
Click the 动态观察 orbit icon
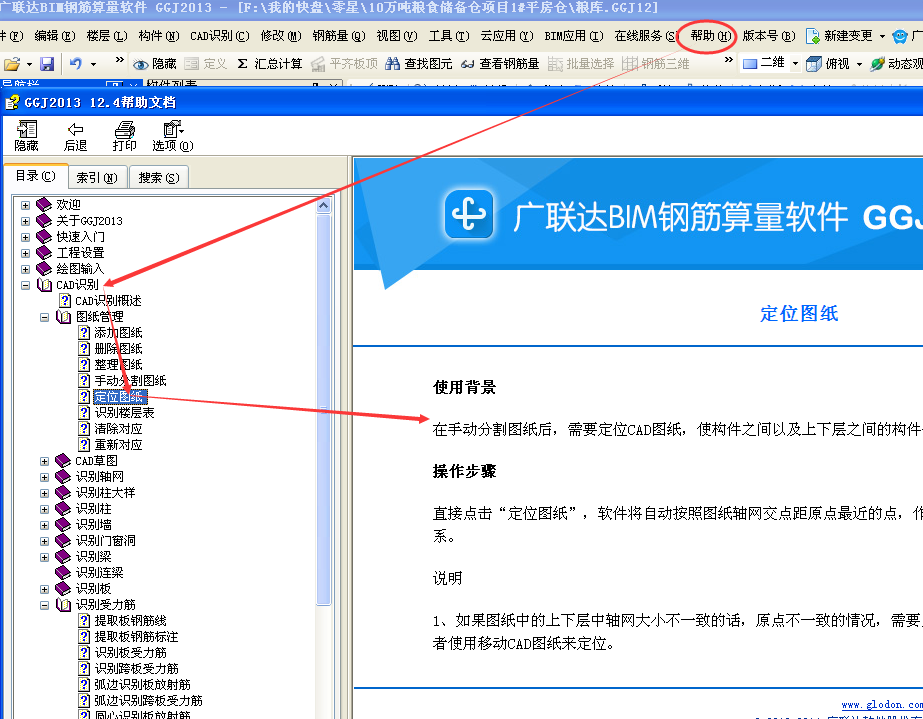point(877,64)
